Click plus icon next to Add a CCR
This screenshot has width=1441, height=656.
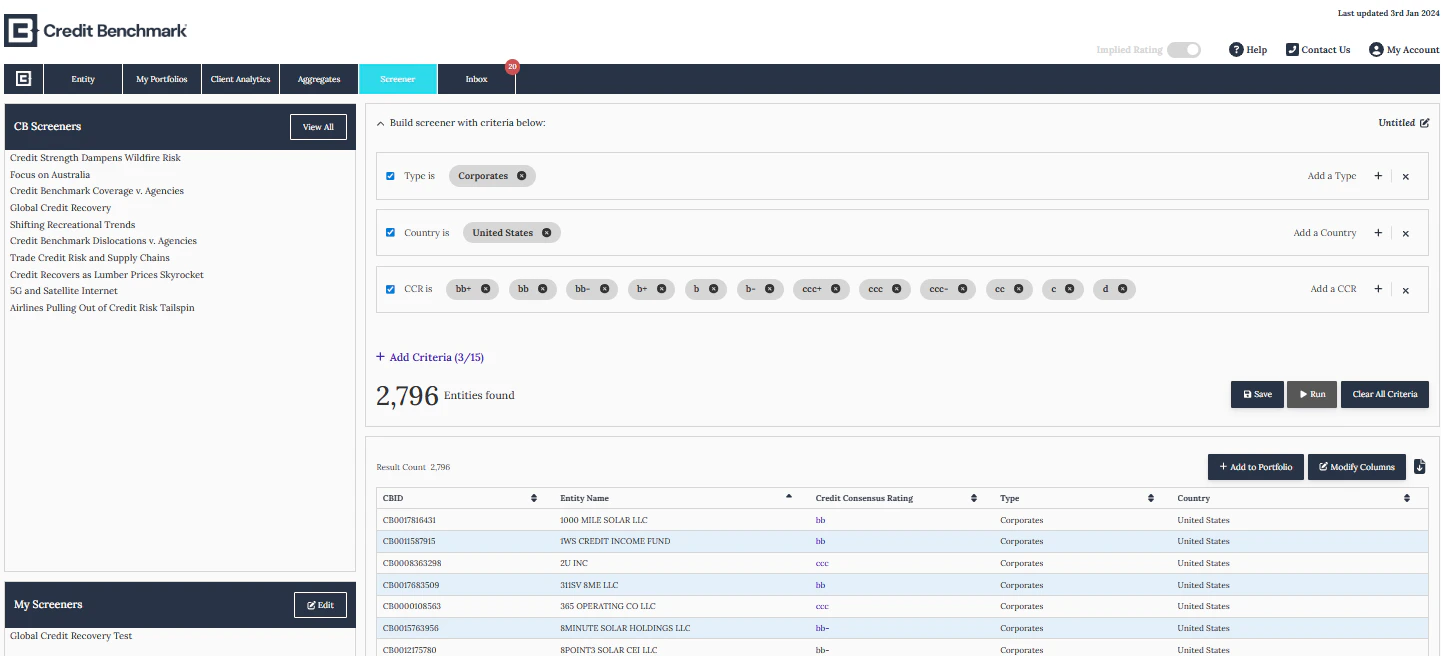coord(1378,289)
